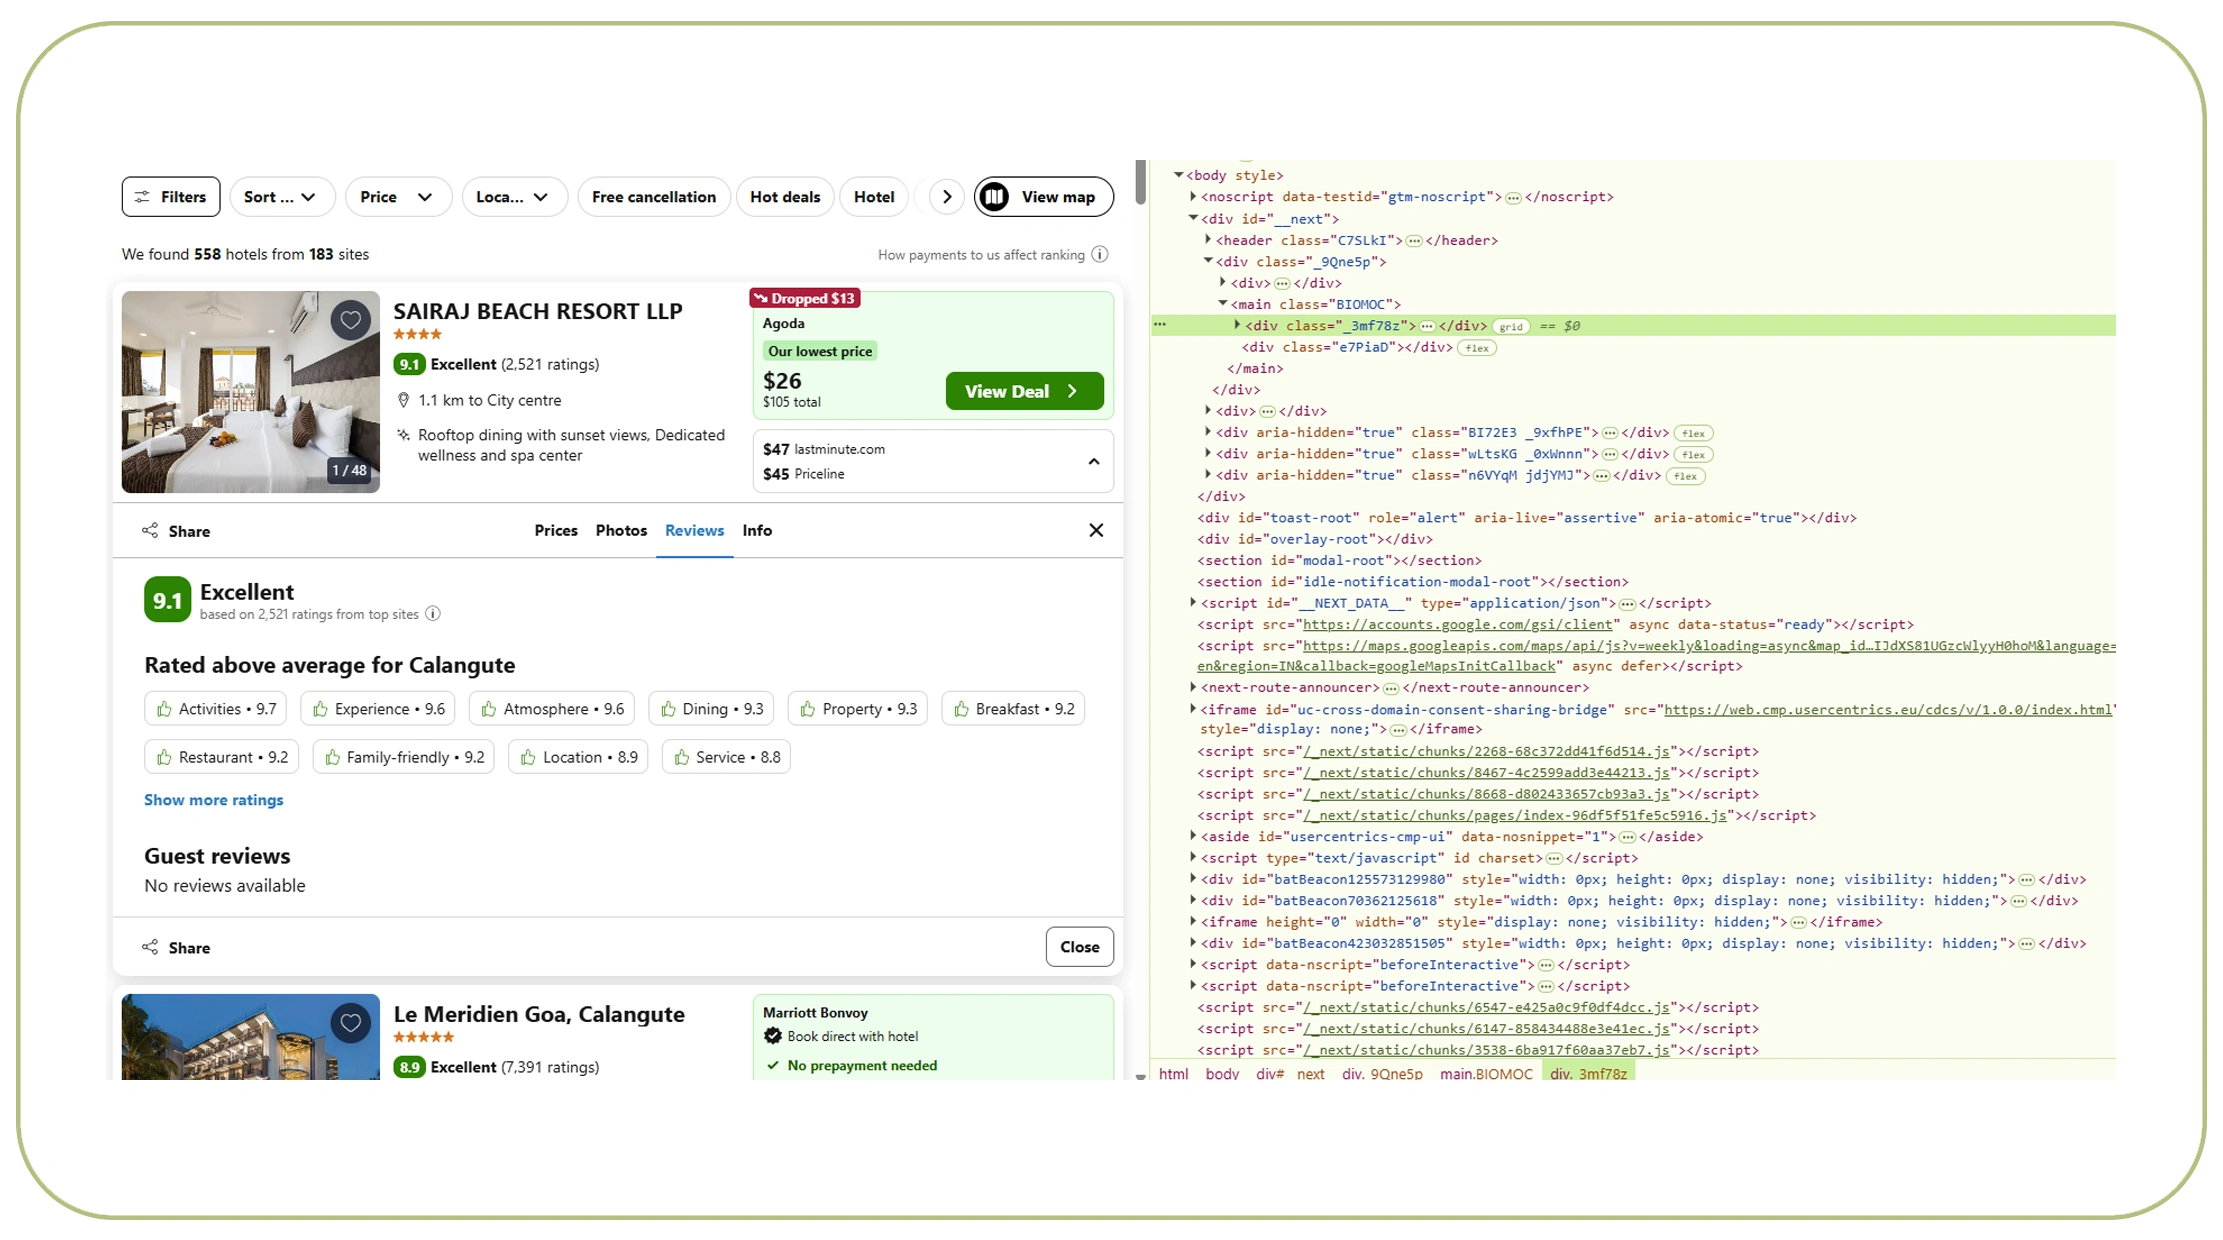Open the Sairaj Beach Resort room photo
The height and width of the screenshot is (1240, 2223).
(x=251, y=392)
